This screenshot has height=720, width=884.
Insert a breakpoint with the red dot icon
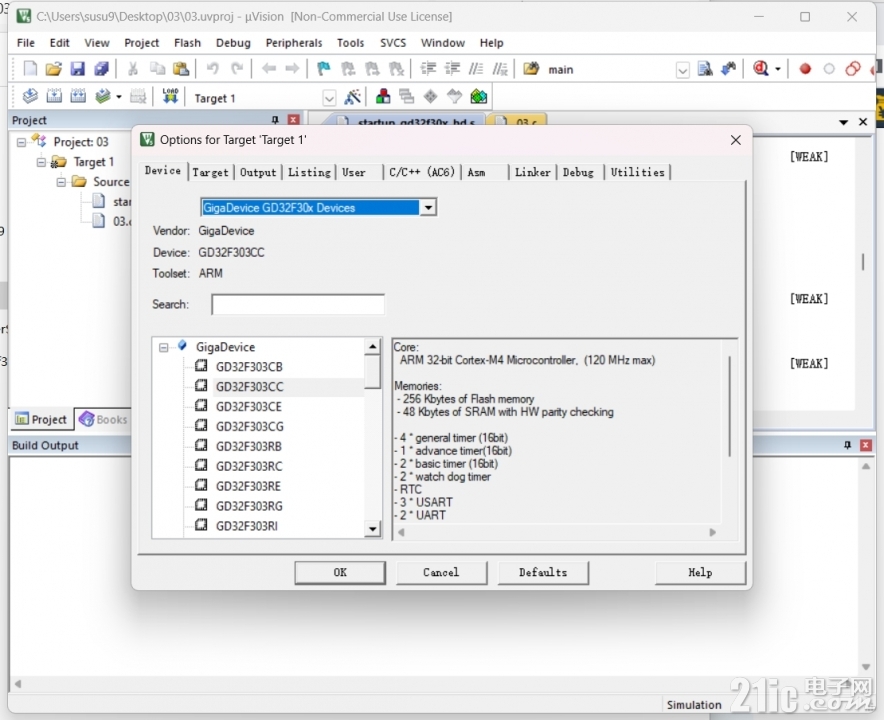pos(805,69)
